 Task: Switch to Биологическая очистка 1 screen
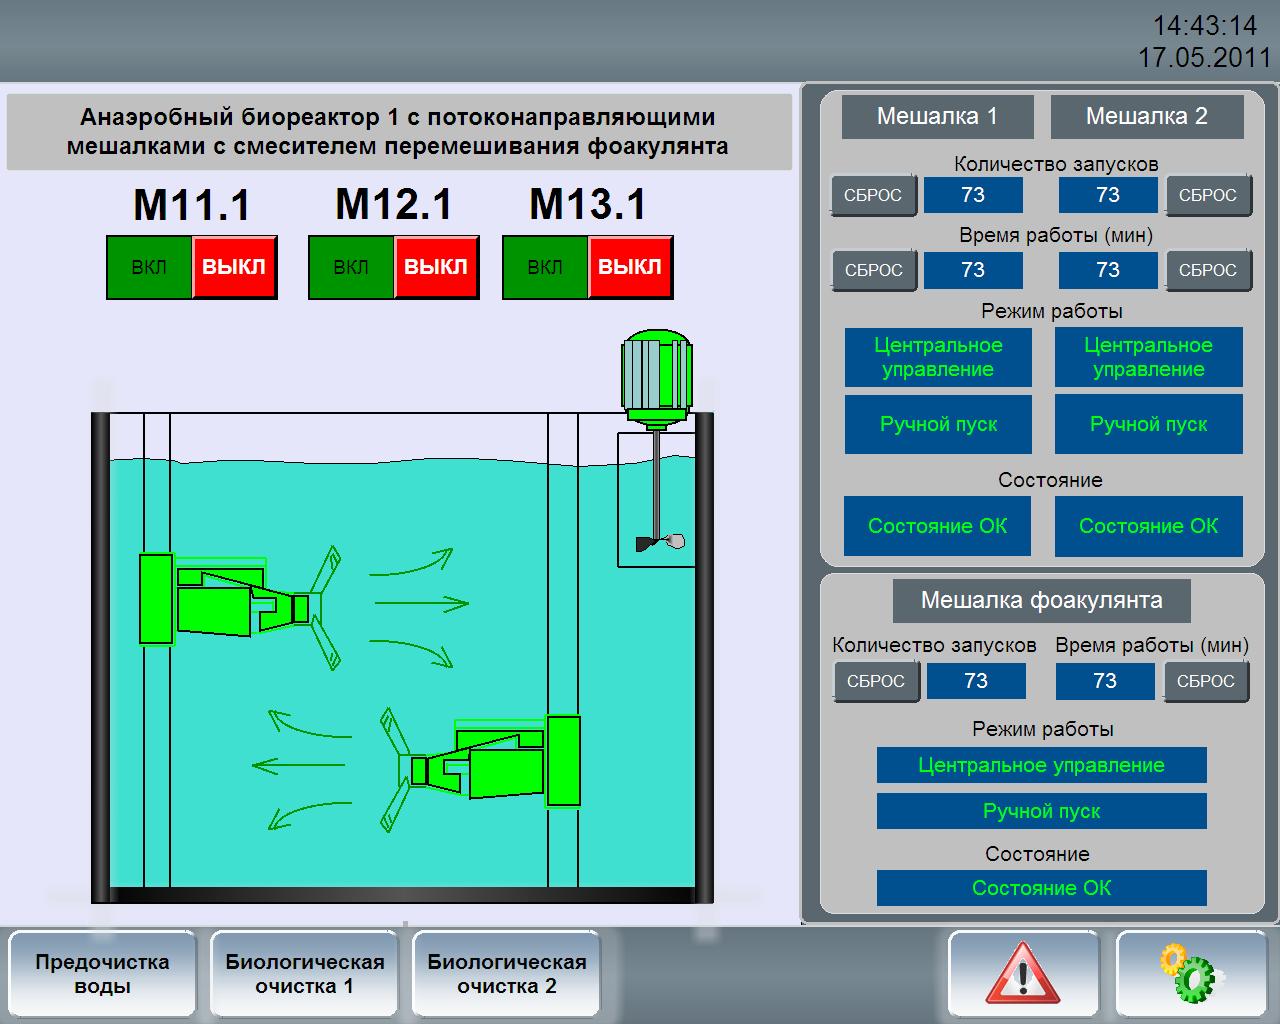coord(304,974)
